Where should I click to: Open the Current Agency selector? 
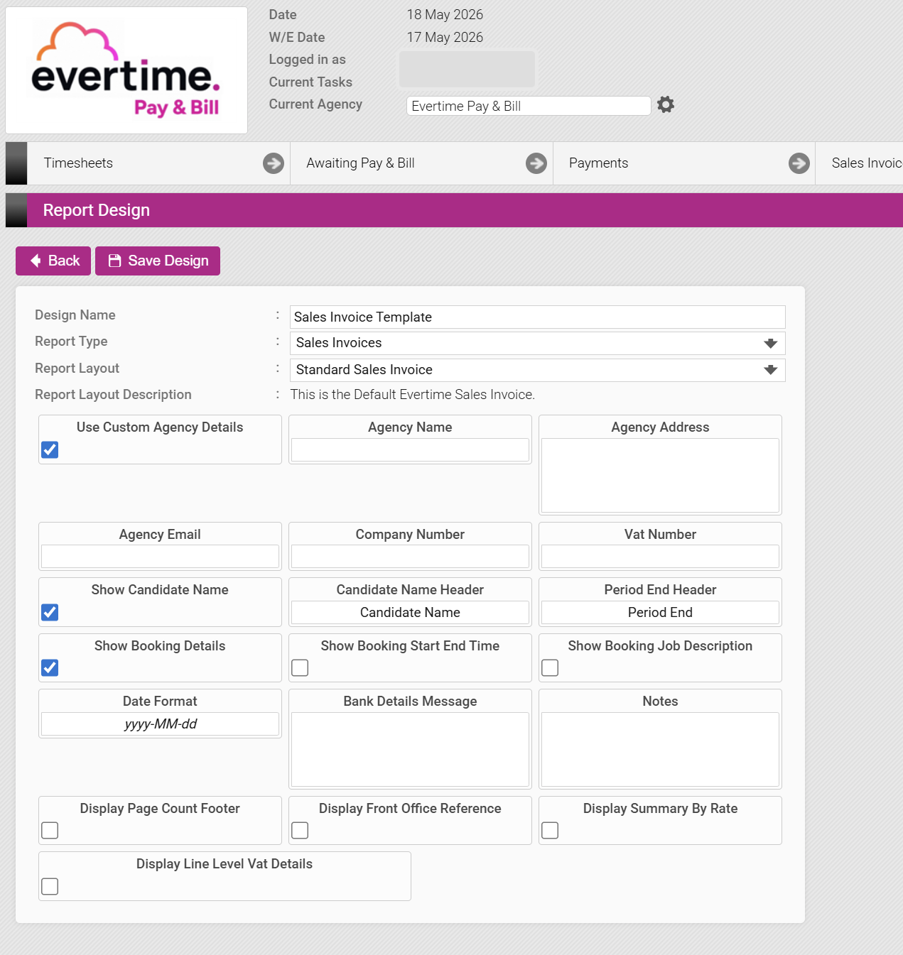529,106
